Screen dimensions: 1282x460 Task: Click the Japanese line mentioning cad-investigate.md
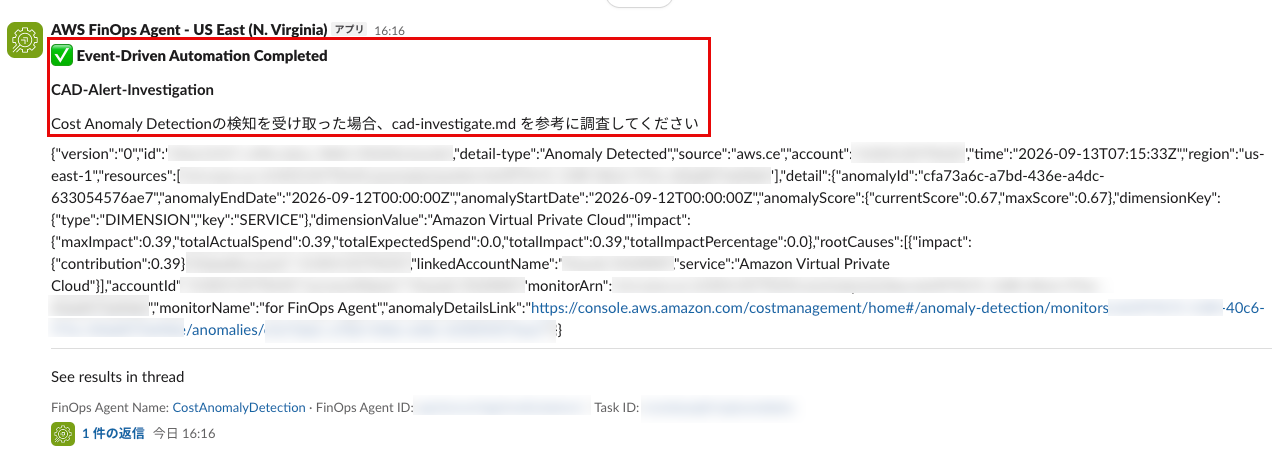pos(374,125)
